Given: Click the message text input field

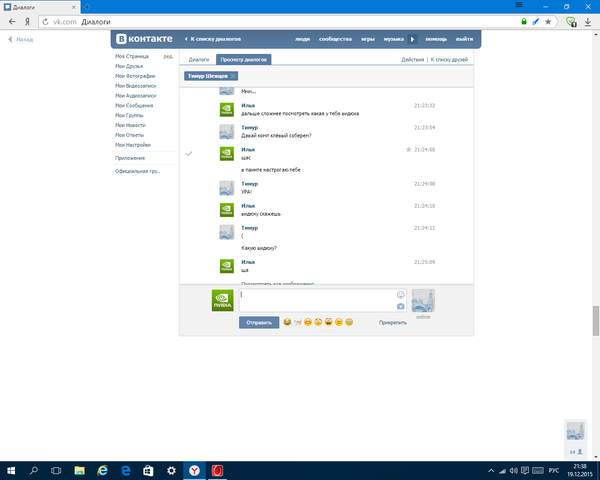Looking at the screenshot, I should point(315,299).
